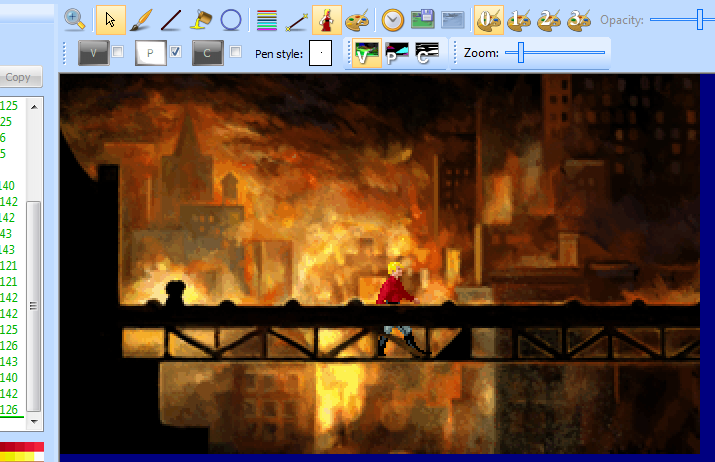This screenshot has width=715, height=462.
Task: Switch to palette 1
Action: click(519, 21)
